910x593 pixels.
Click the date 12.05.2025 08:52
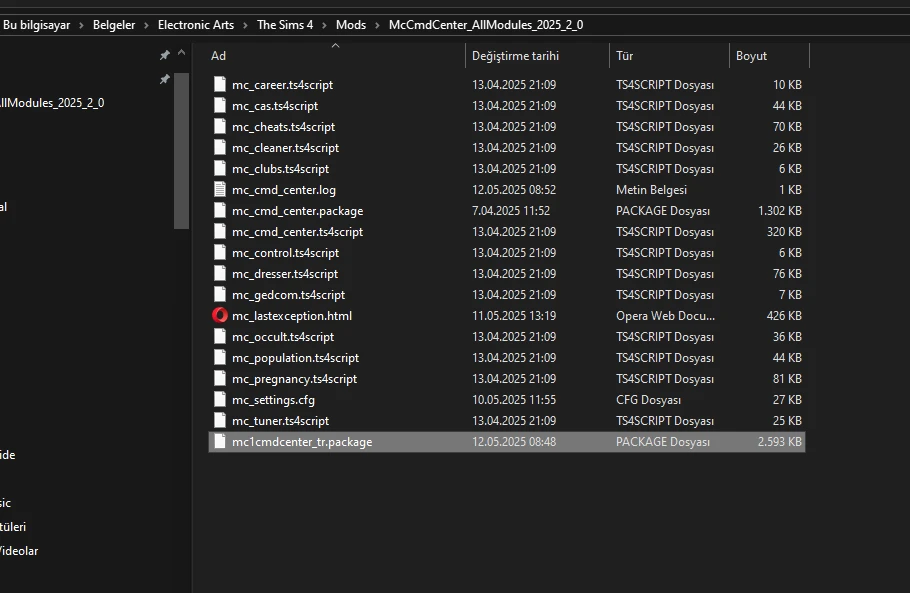coord(514,190)
